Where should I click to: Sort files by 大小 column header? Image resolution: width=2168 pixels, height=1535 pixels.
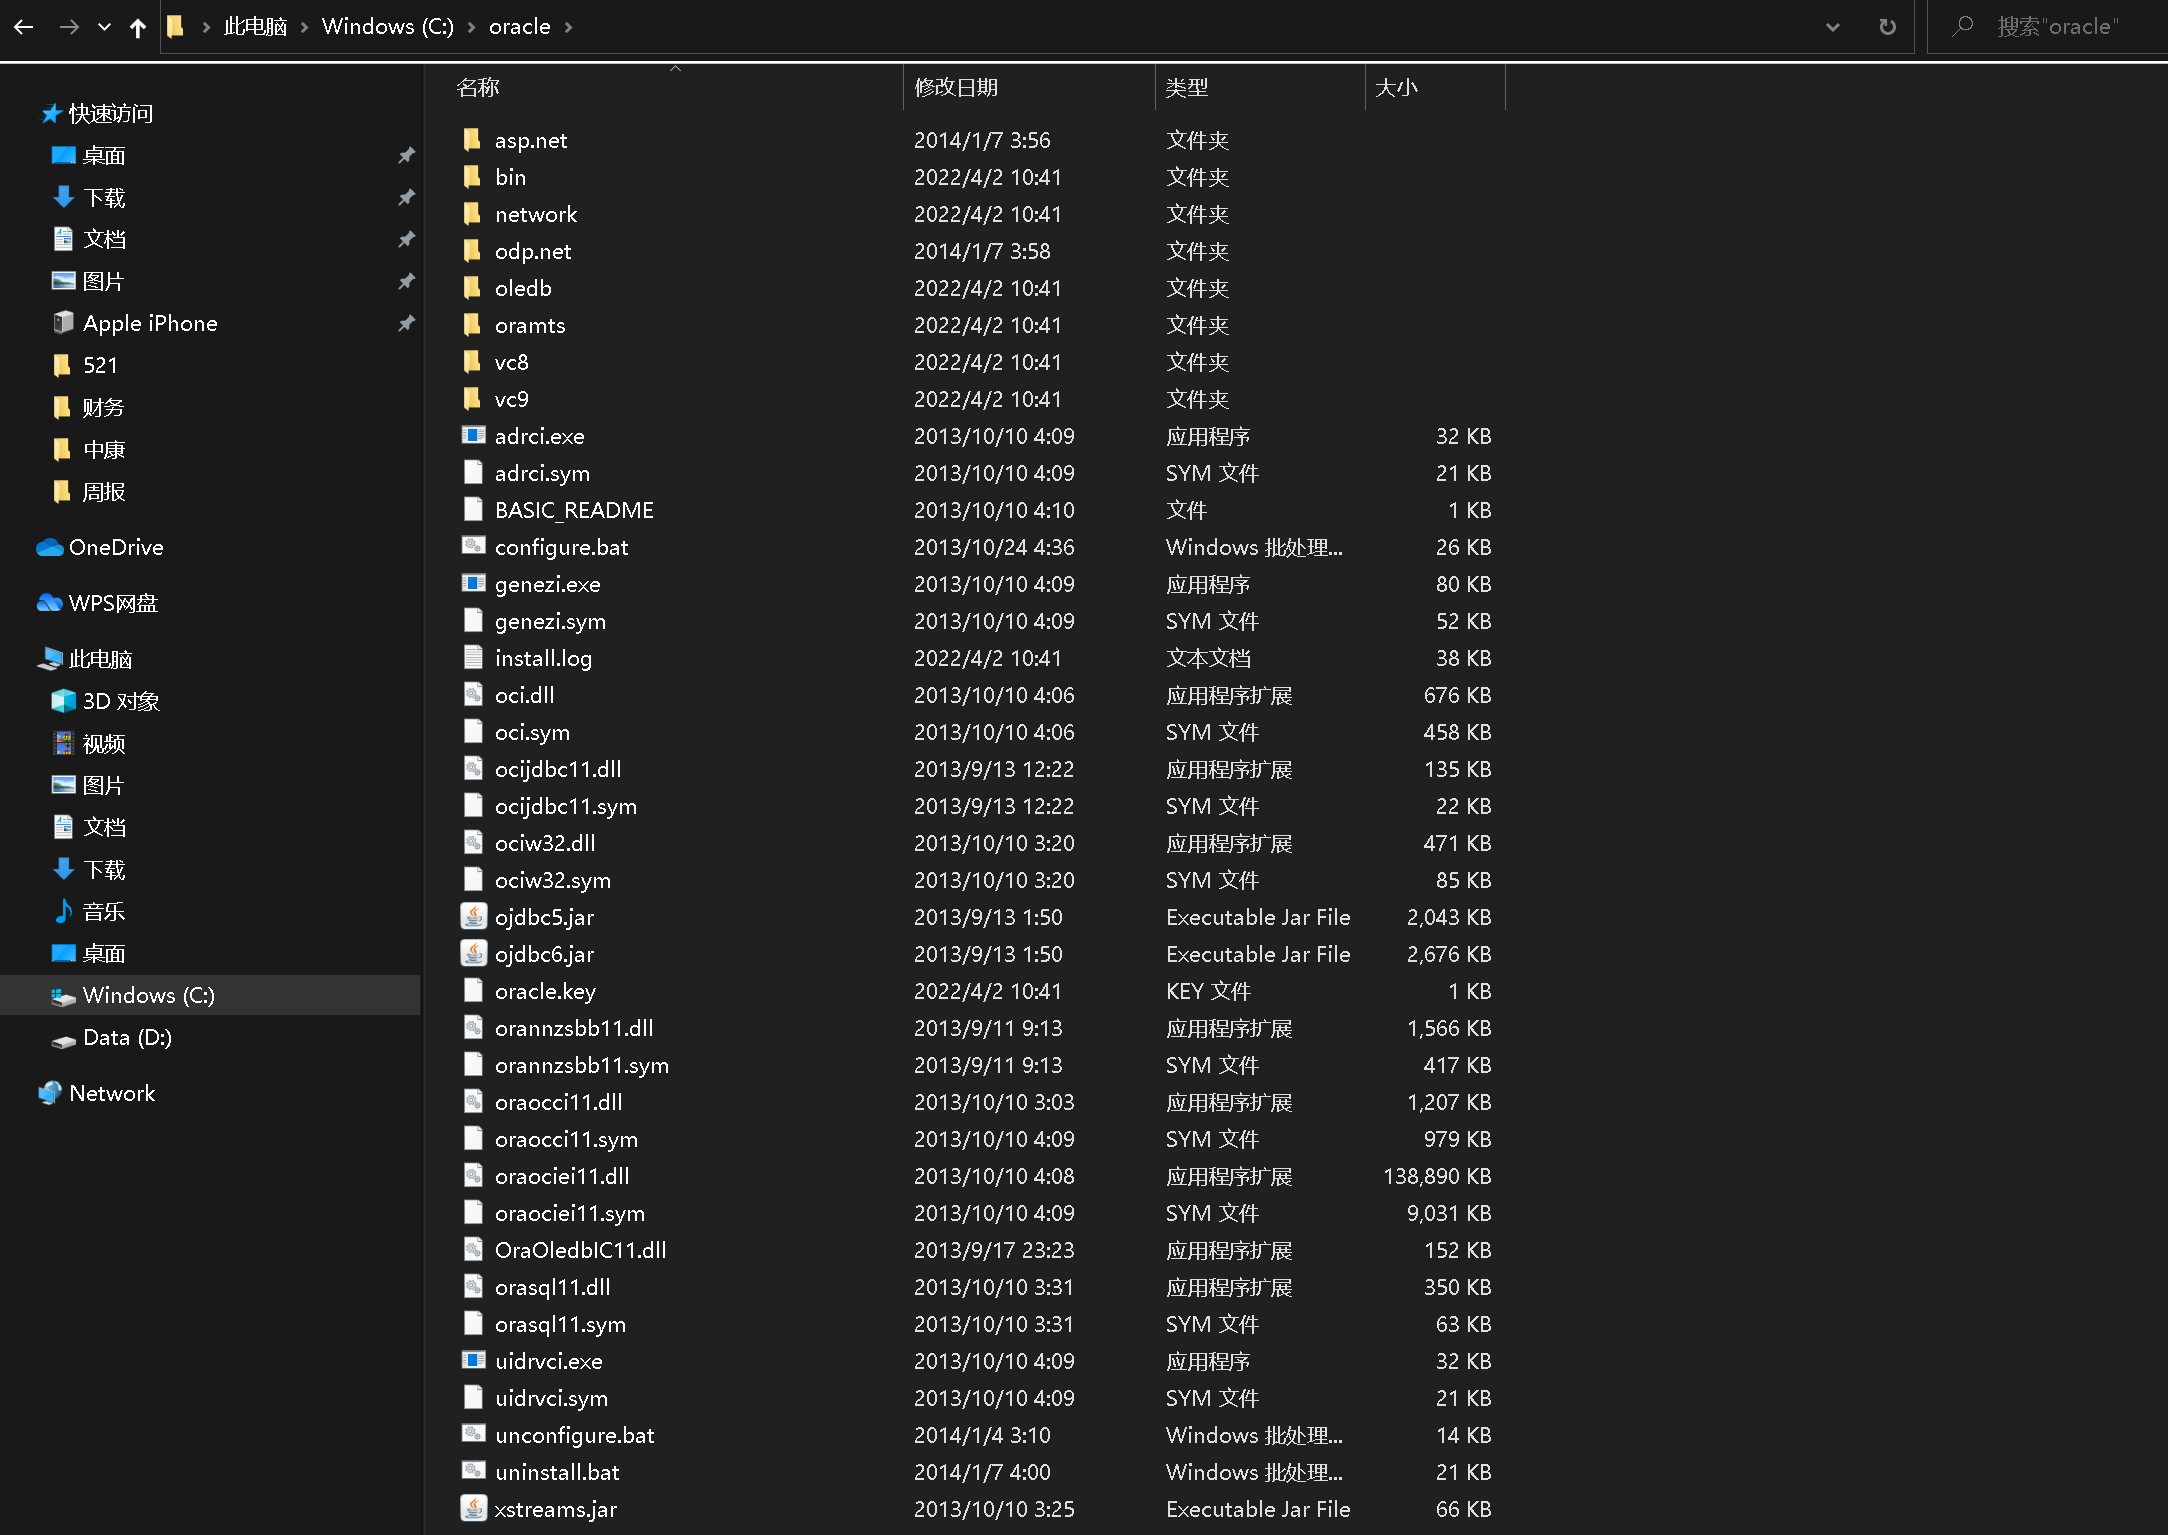[1396, 87]
